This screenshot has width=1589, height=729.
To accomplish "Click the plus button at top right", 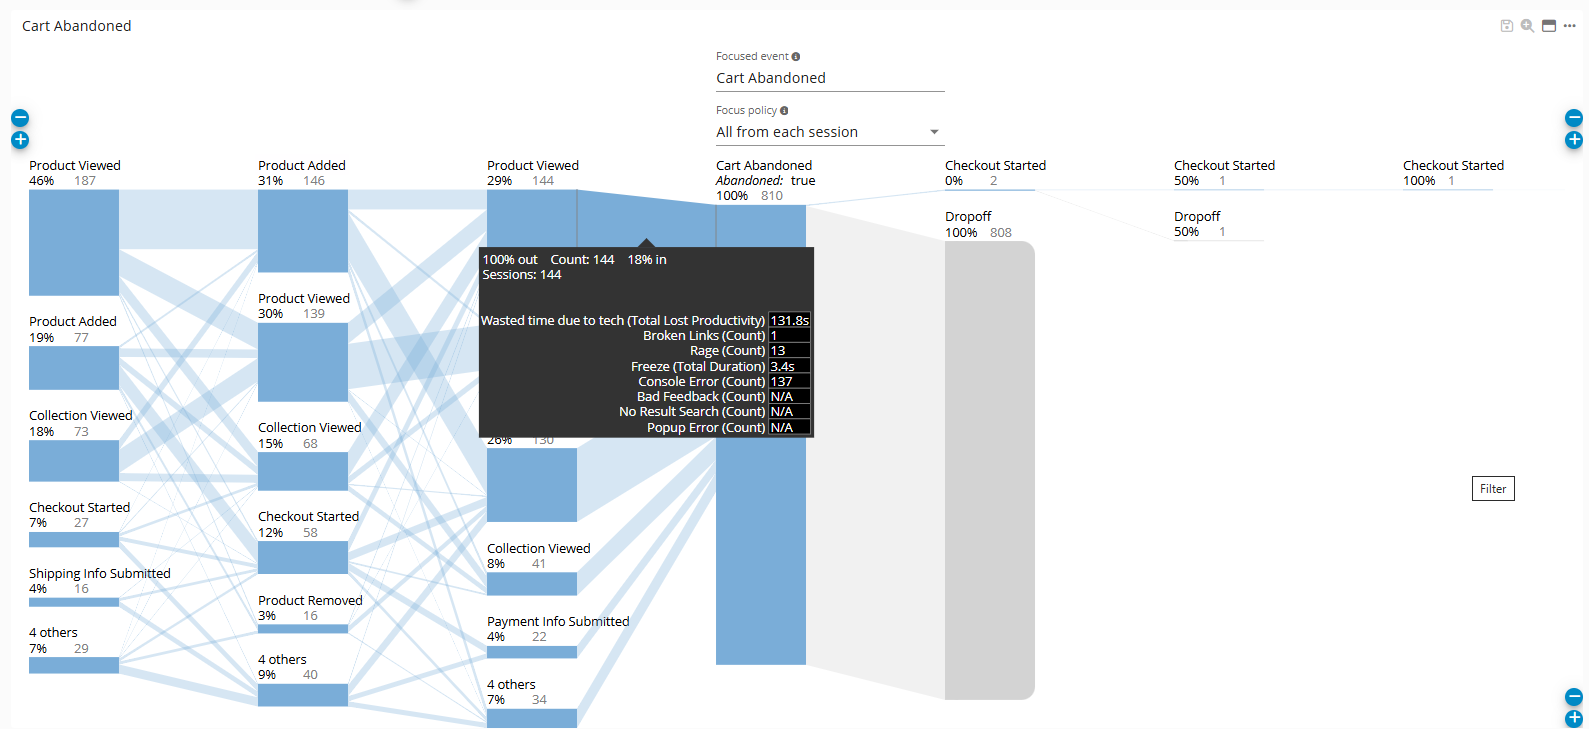I will (x=1574, y=140).
